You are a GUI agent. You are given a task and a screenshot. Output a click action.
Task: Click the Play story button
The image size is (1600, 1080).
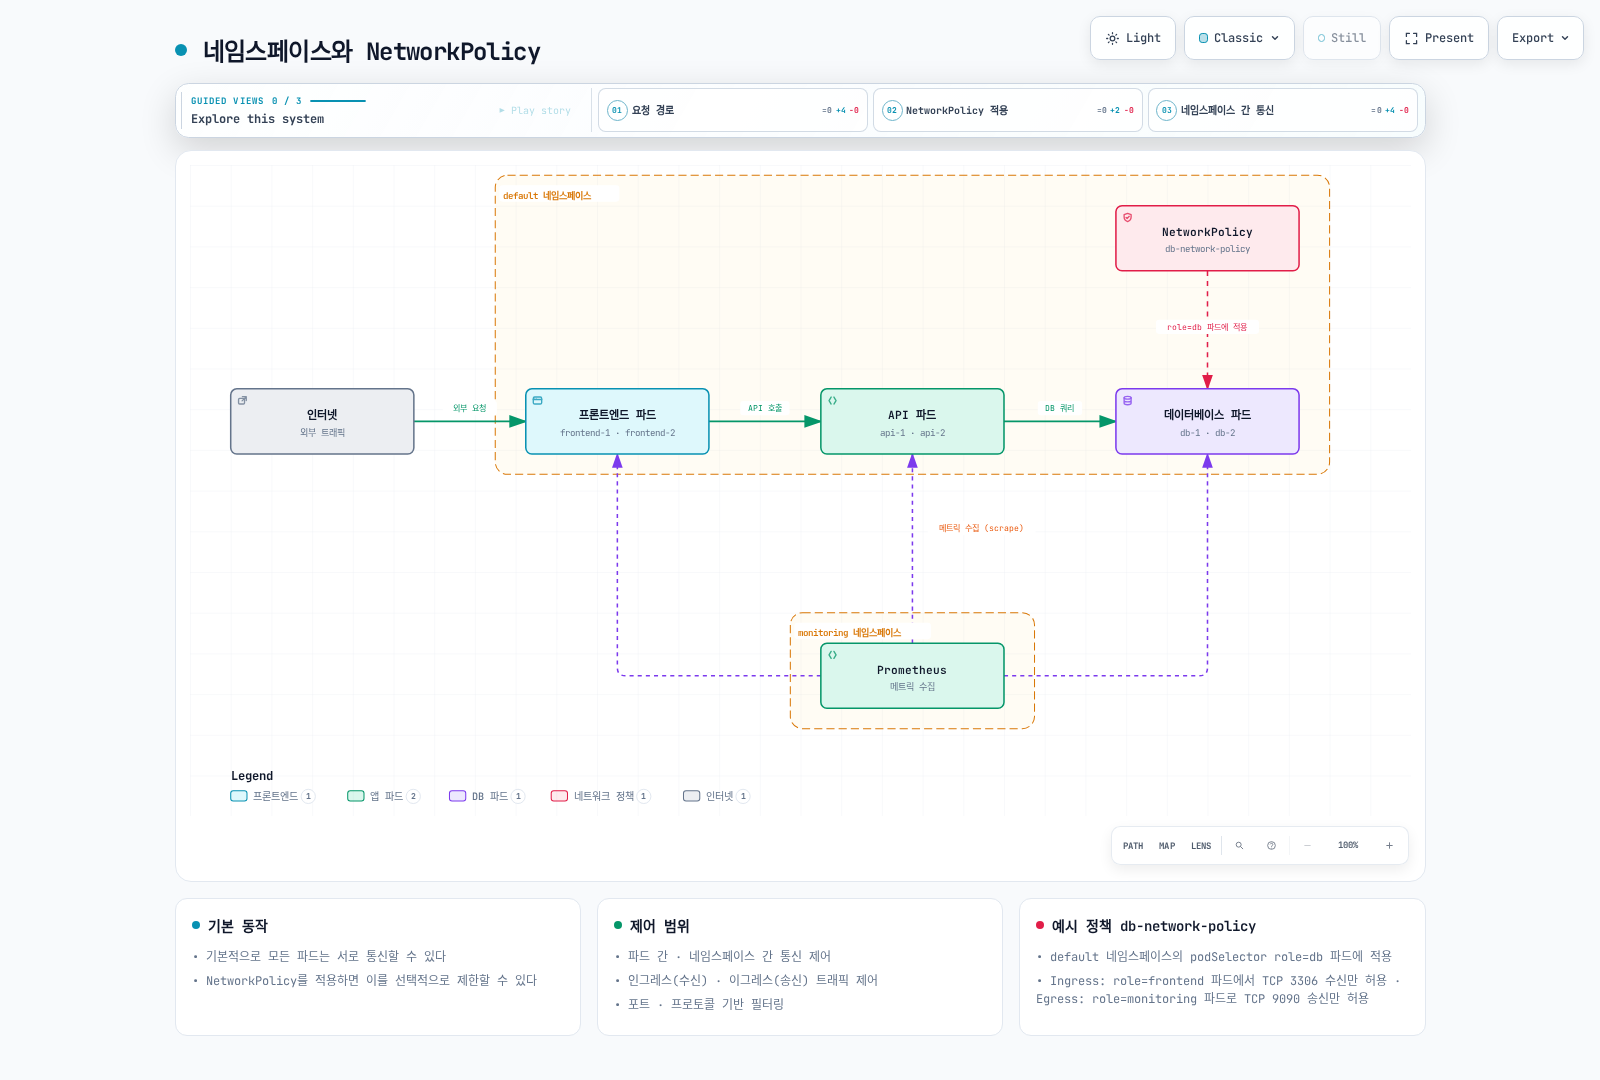(535, 110)
